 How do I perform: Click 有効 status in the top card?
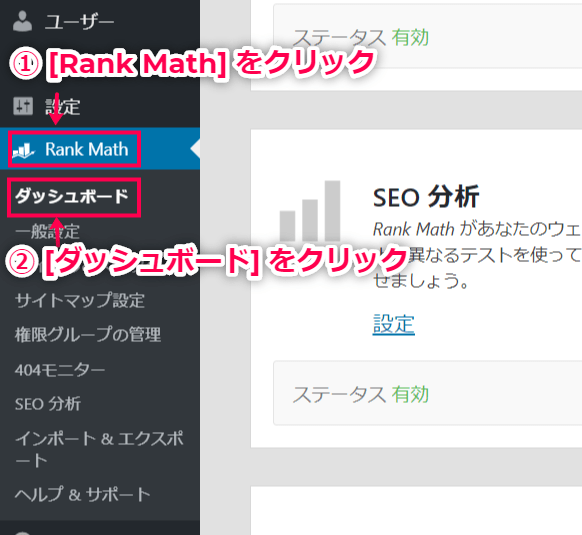point(411,37)
